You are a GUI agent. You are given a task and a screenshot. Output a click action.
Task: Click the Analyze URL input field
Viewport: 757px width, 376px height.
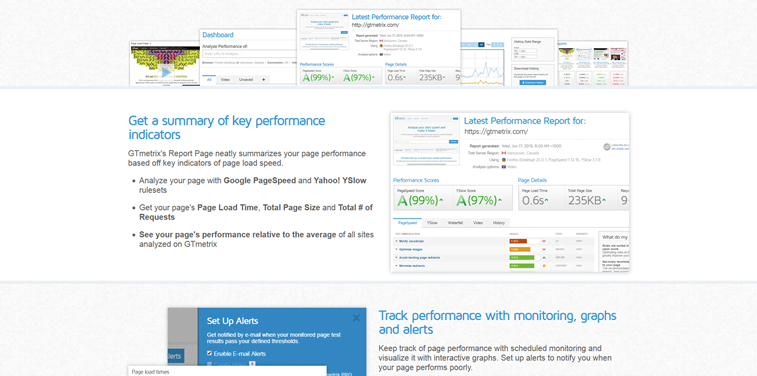250,54
